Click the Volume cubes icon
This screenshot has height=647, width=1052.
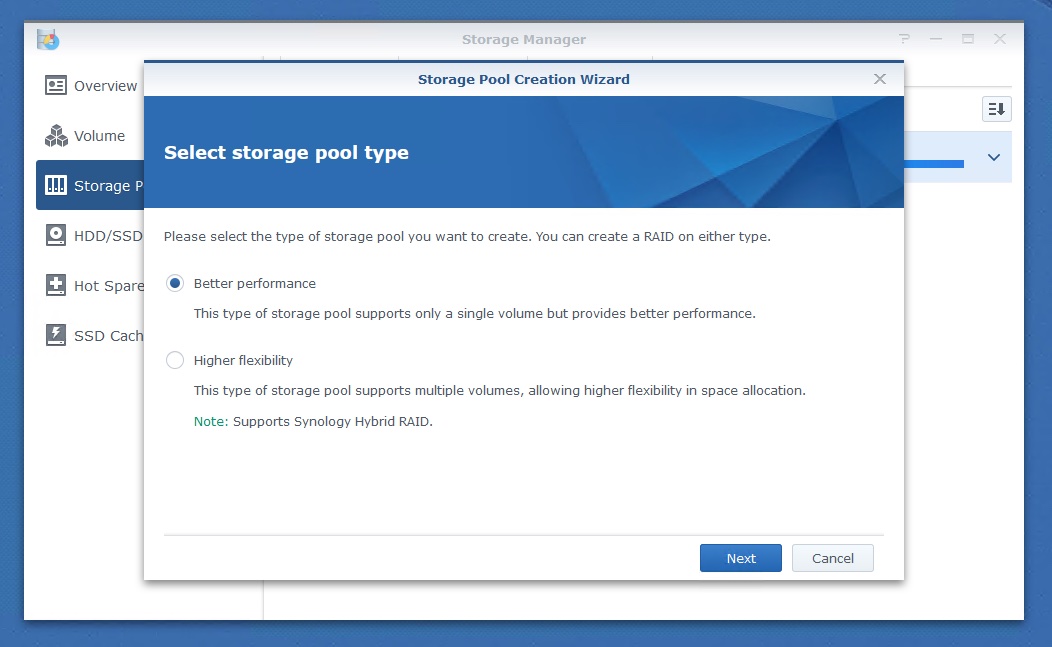pyautogui.click(x=56, y=136)
